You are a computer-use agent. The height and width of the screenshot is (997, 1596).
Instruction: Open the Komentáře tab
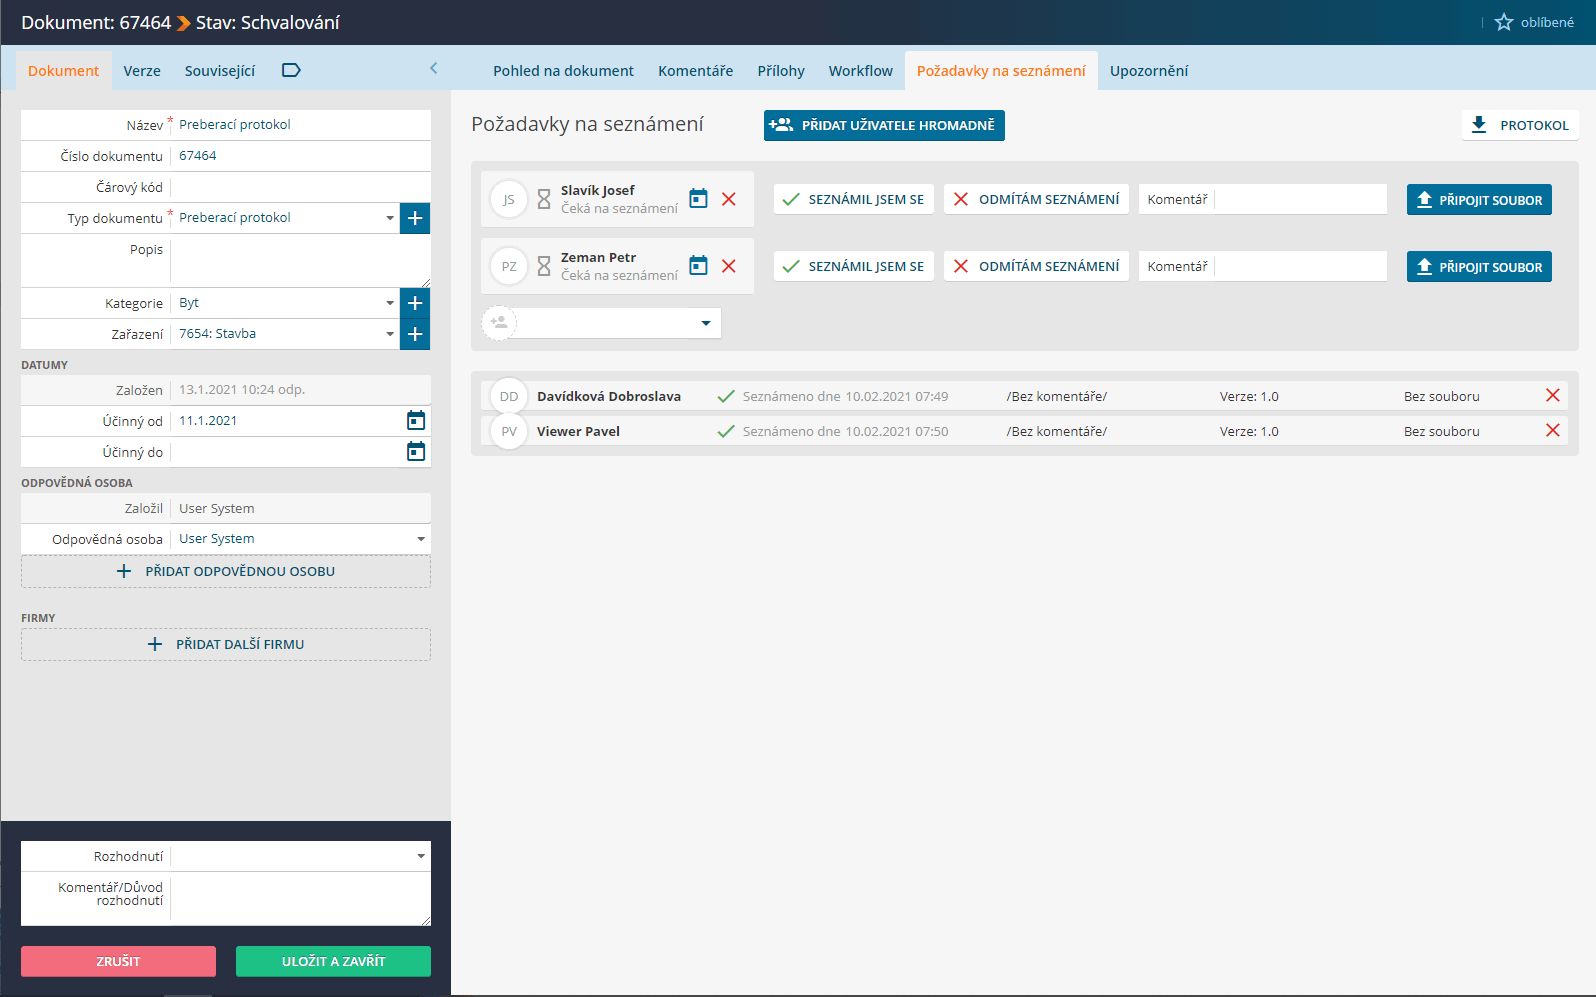coord(695,71)
